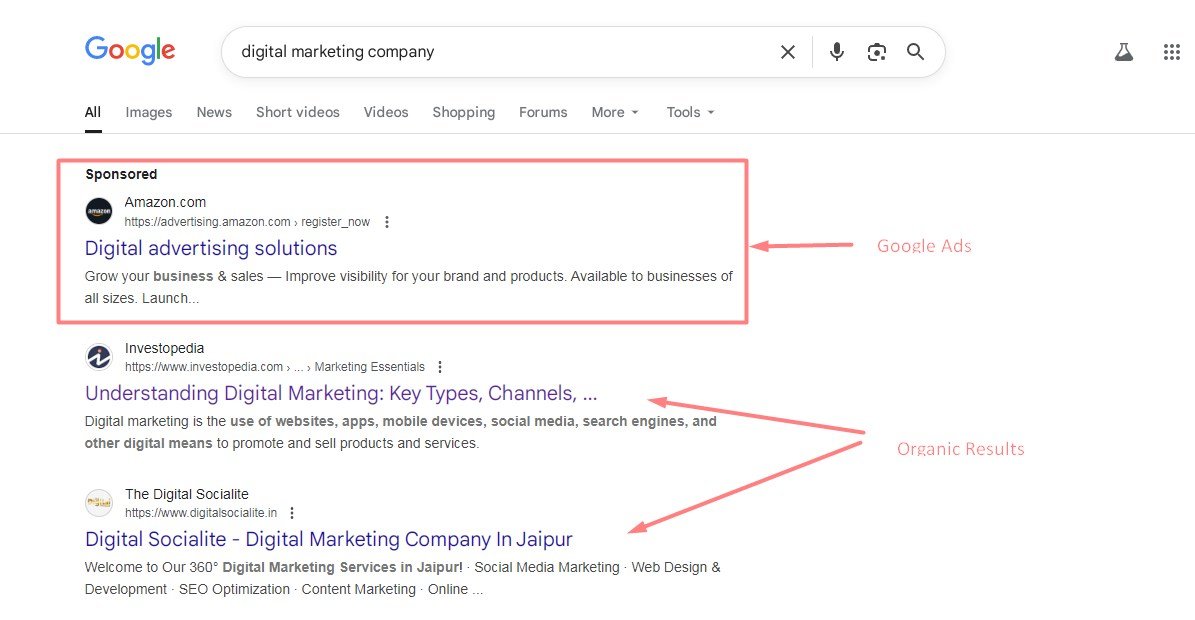This screenshot has height=620, width=1195.
Task: Open options menu for Amazon ad
Action: click(387, 222)
